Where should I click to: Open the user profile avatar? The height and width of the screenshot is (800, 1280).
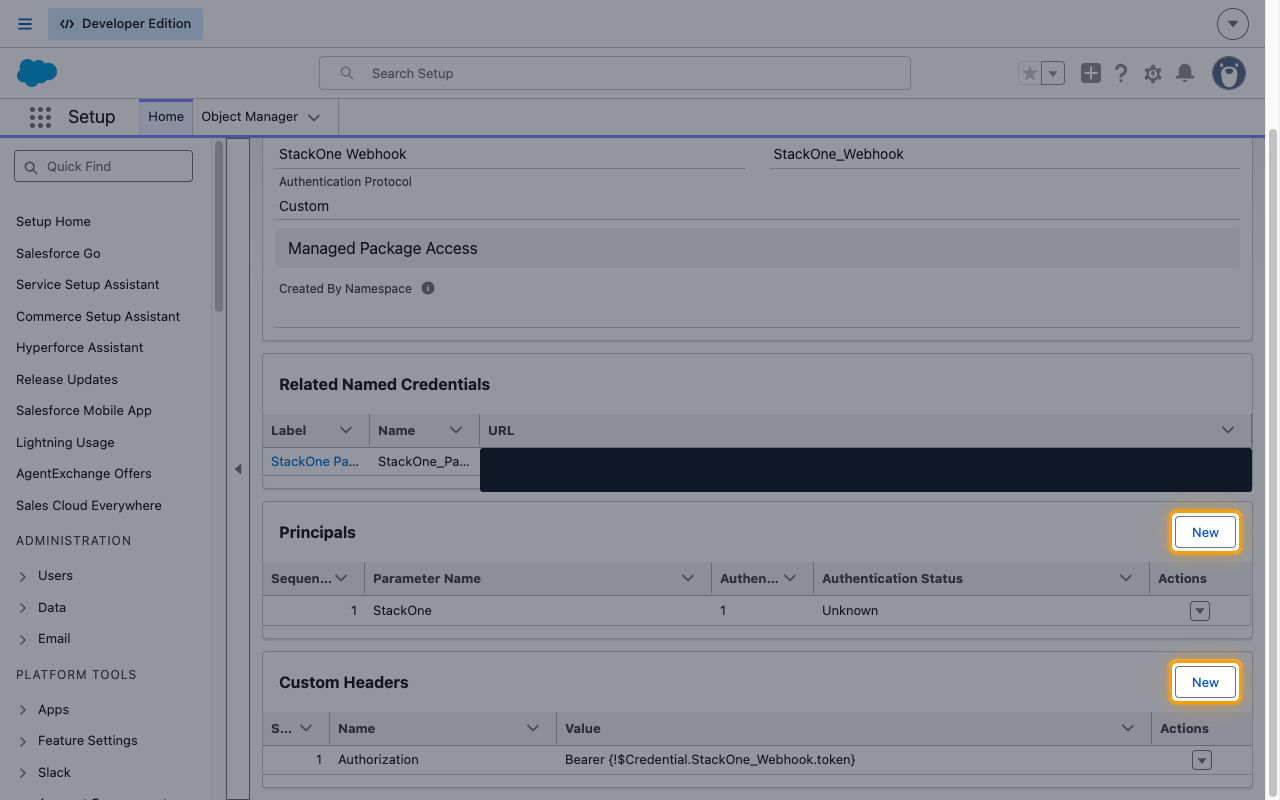[x=1229, y=73]
